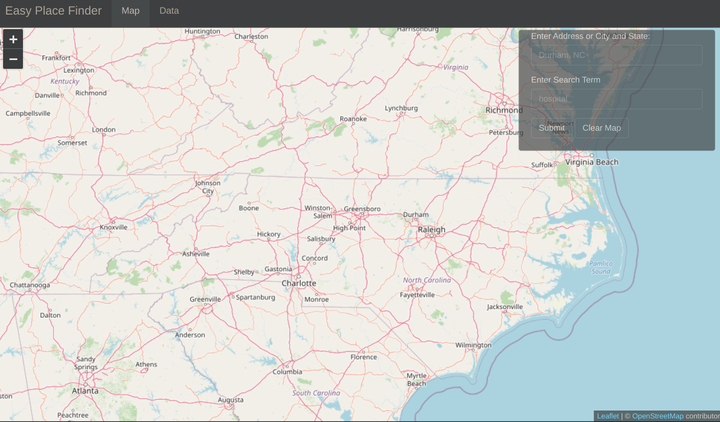Open the Leaflet attribution link
This screenshot has width=720, height=422.
point(608,416)
